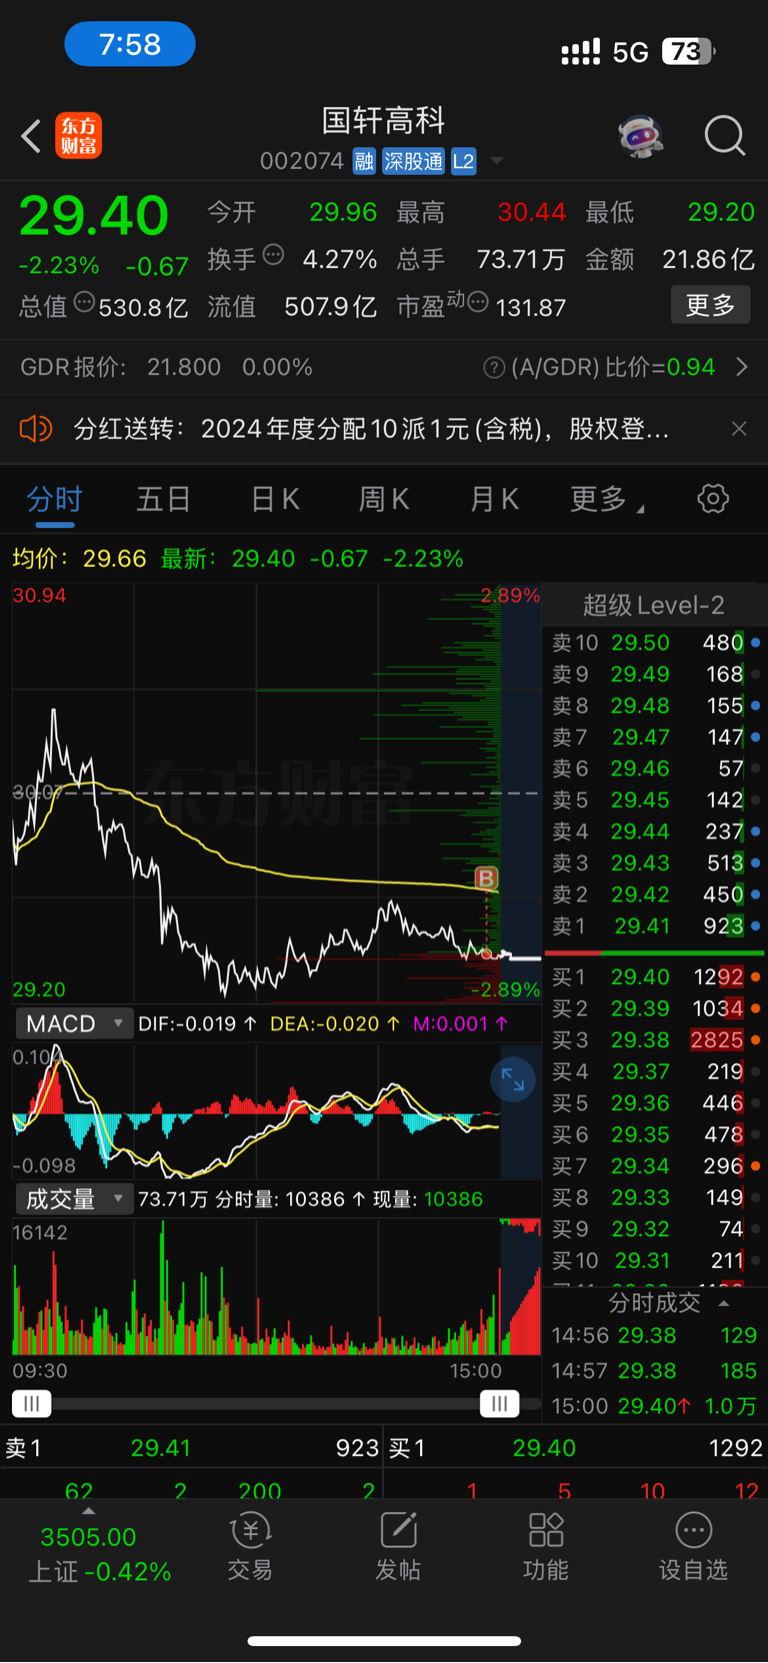The image size is (768, 1663).
Task: Tap the B buy marker on the chart
Action: coord(486,878)
